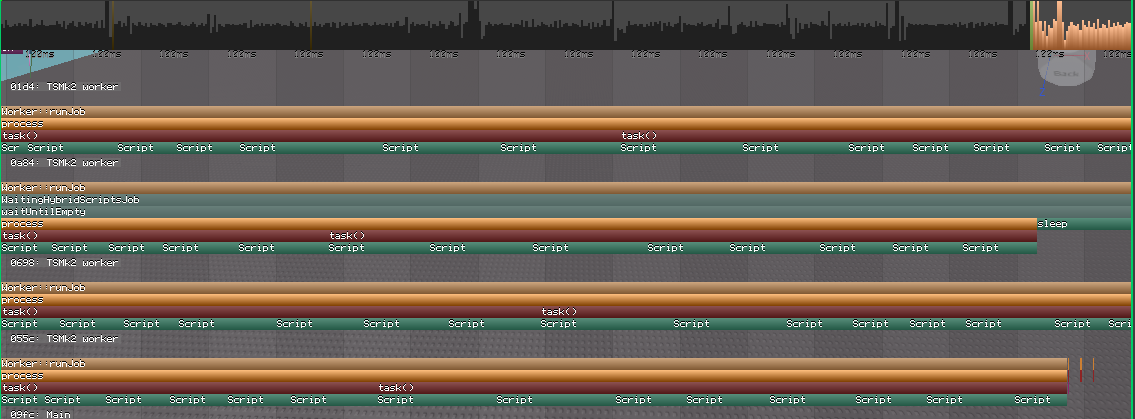Click Worker::runJob bar in the 0a84 thread

click(565, 188)
